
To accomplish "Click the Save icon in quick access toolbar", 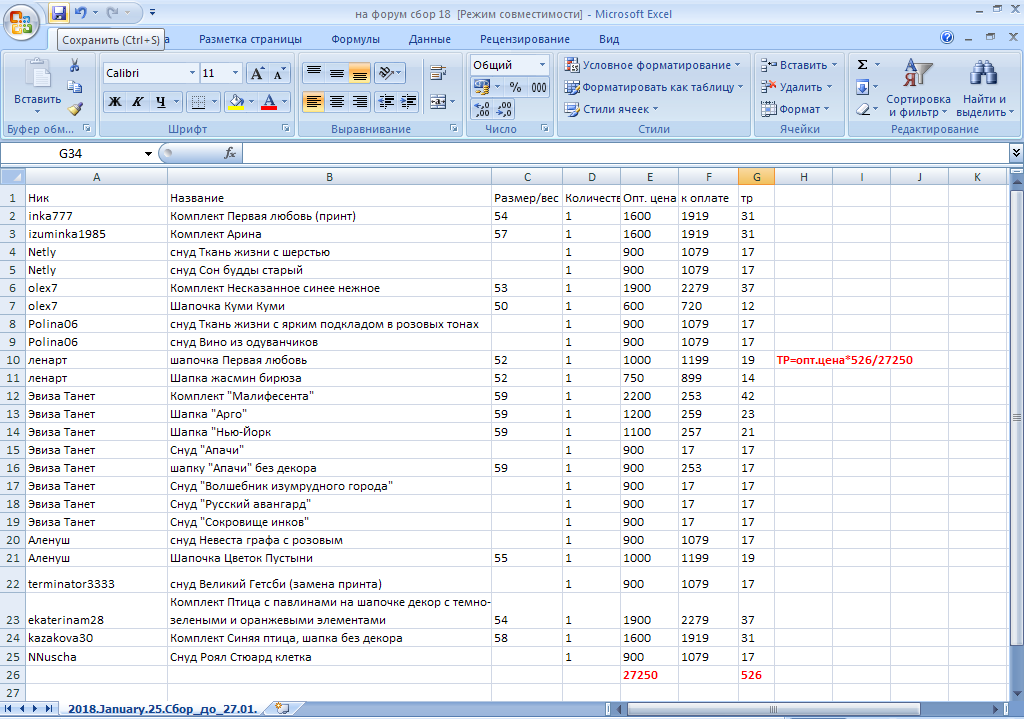I will [x=59, y=13].
